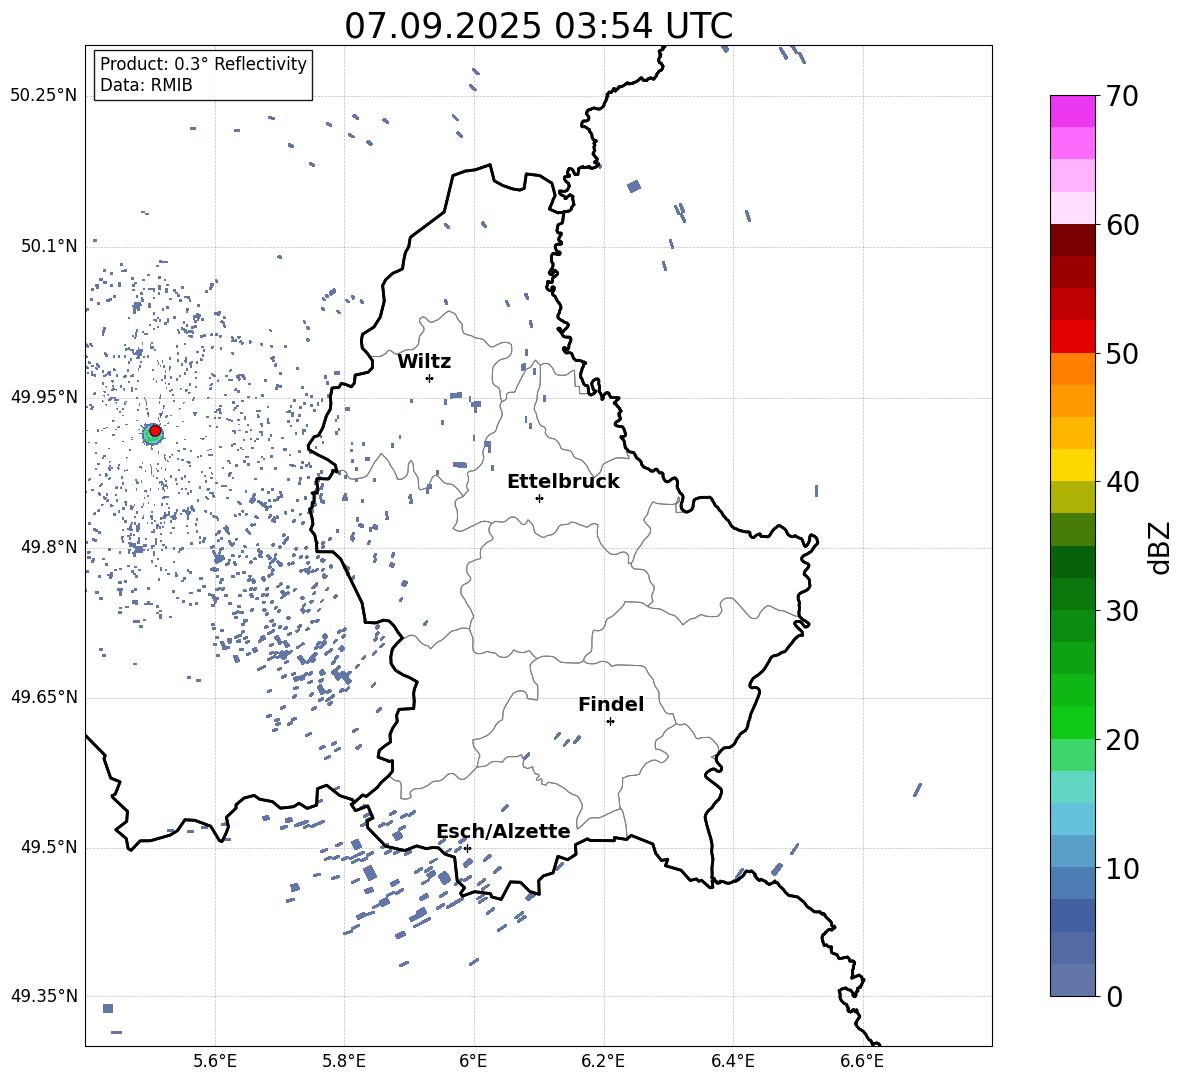1184x1081 pixels.
Task: Click the title 07.09.2025 03:54 UTC
Action: coord(538,26)
